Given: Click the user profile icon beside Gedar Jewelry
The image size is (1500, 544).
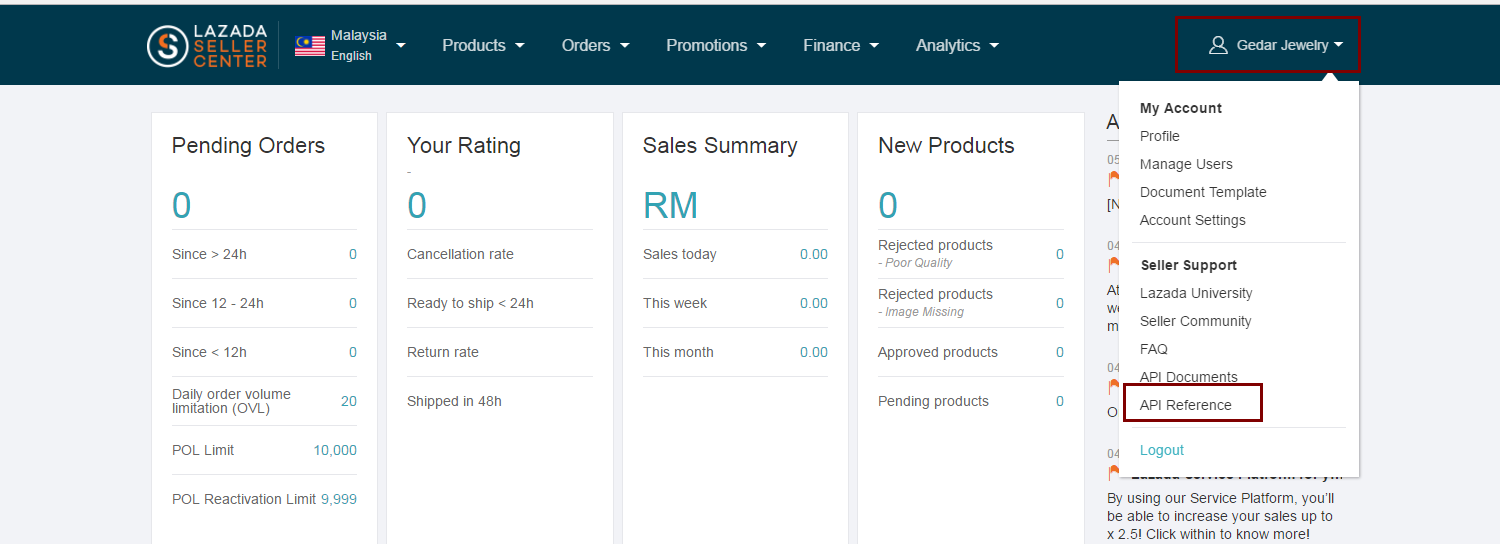Looking at the screenshot, I should point(1218,45).
